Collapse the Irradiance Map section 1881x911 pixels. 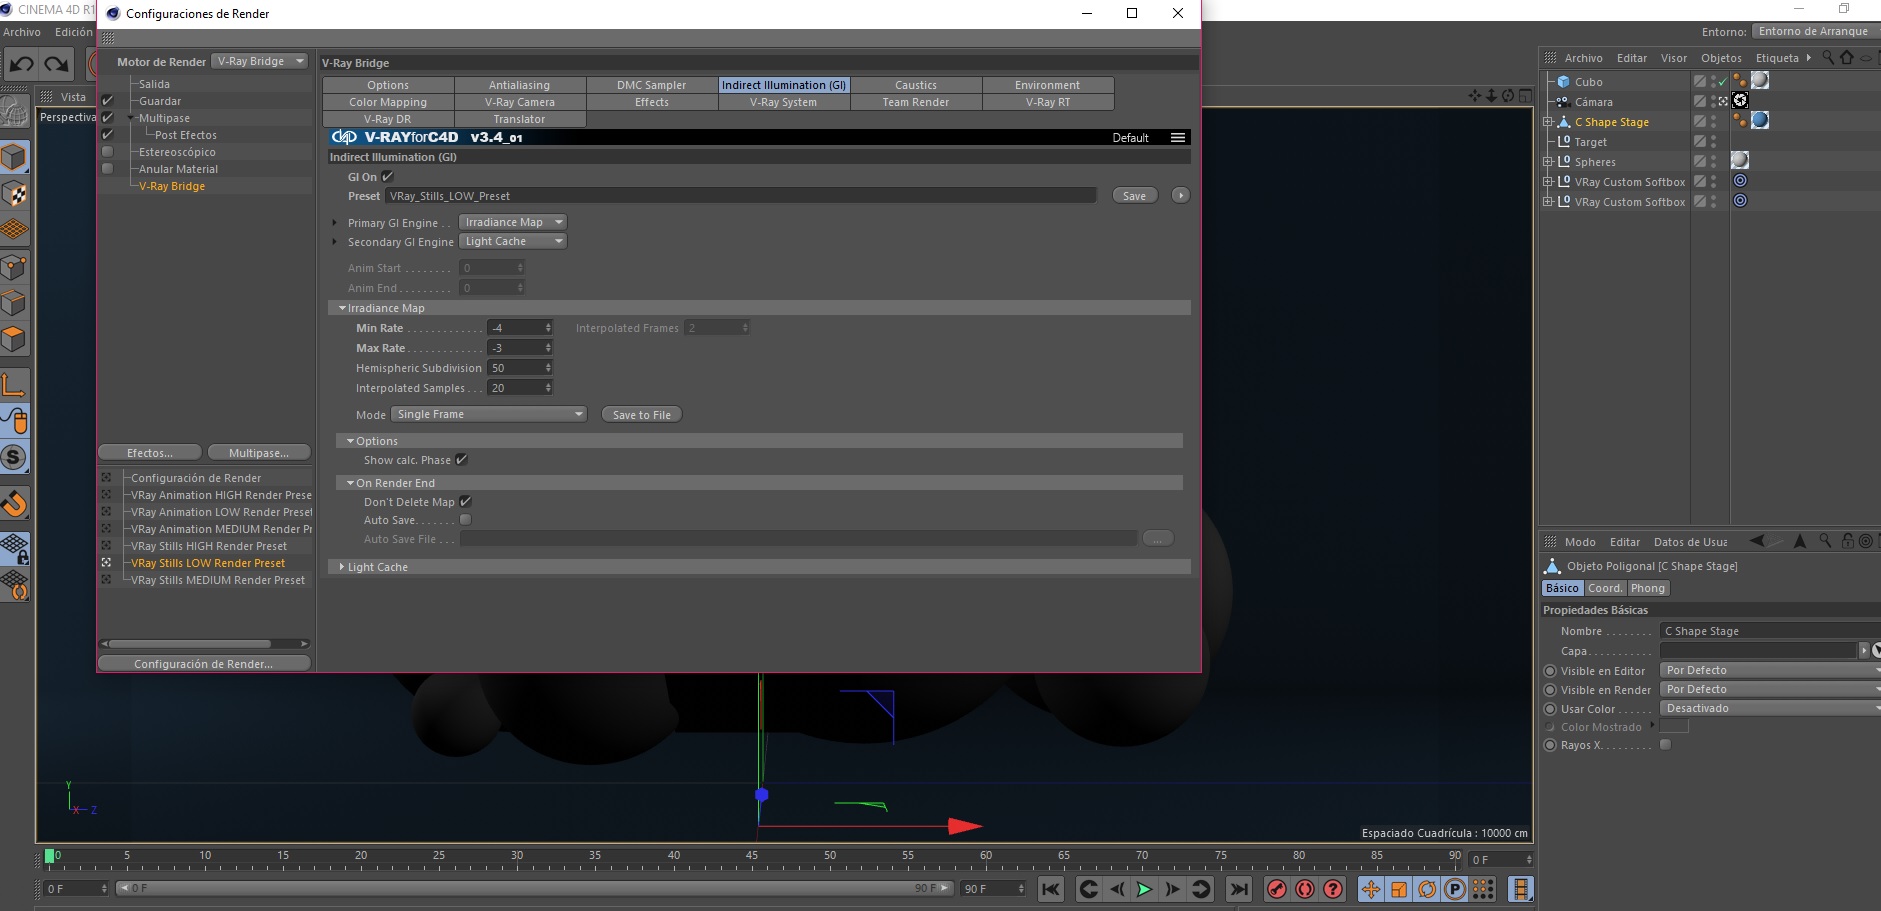coord(342,308)
